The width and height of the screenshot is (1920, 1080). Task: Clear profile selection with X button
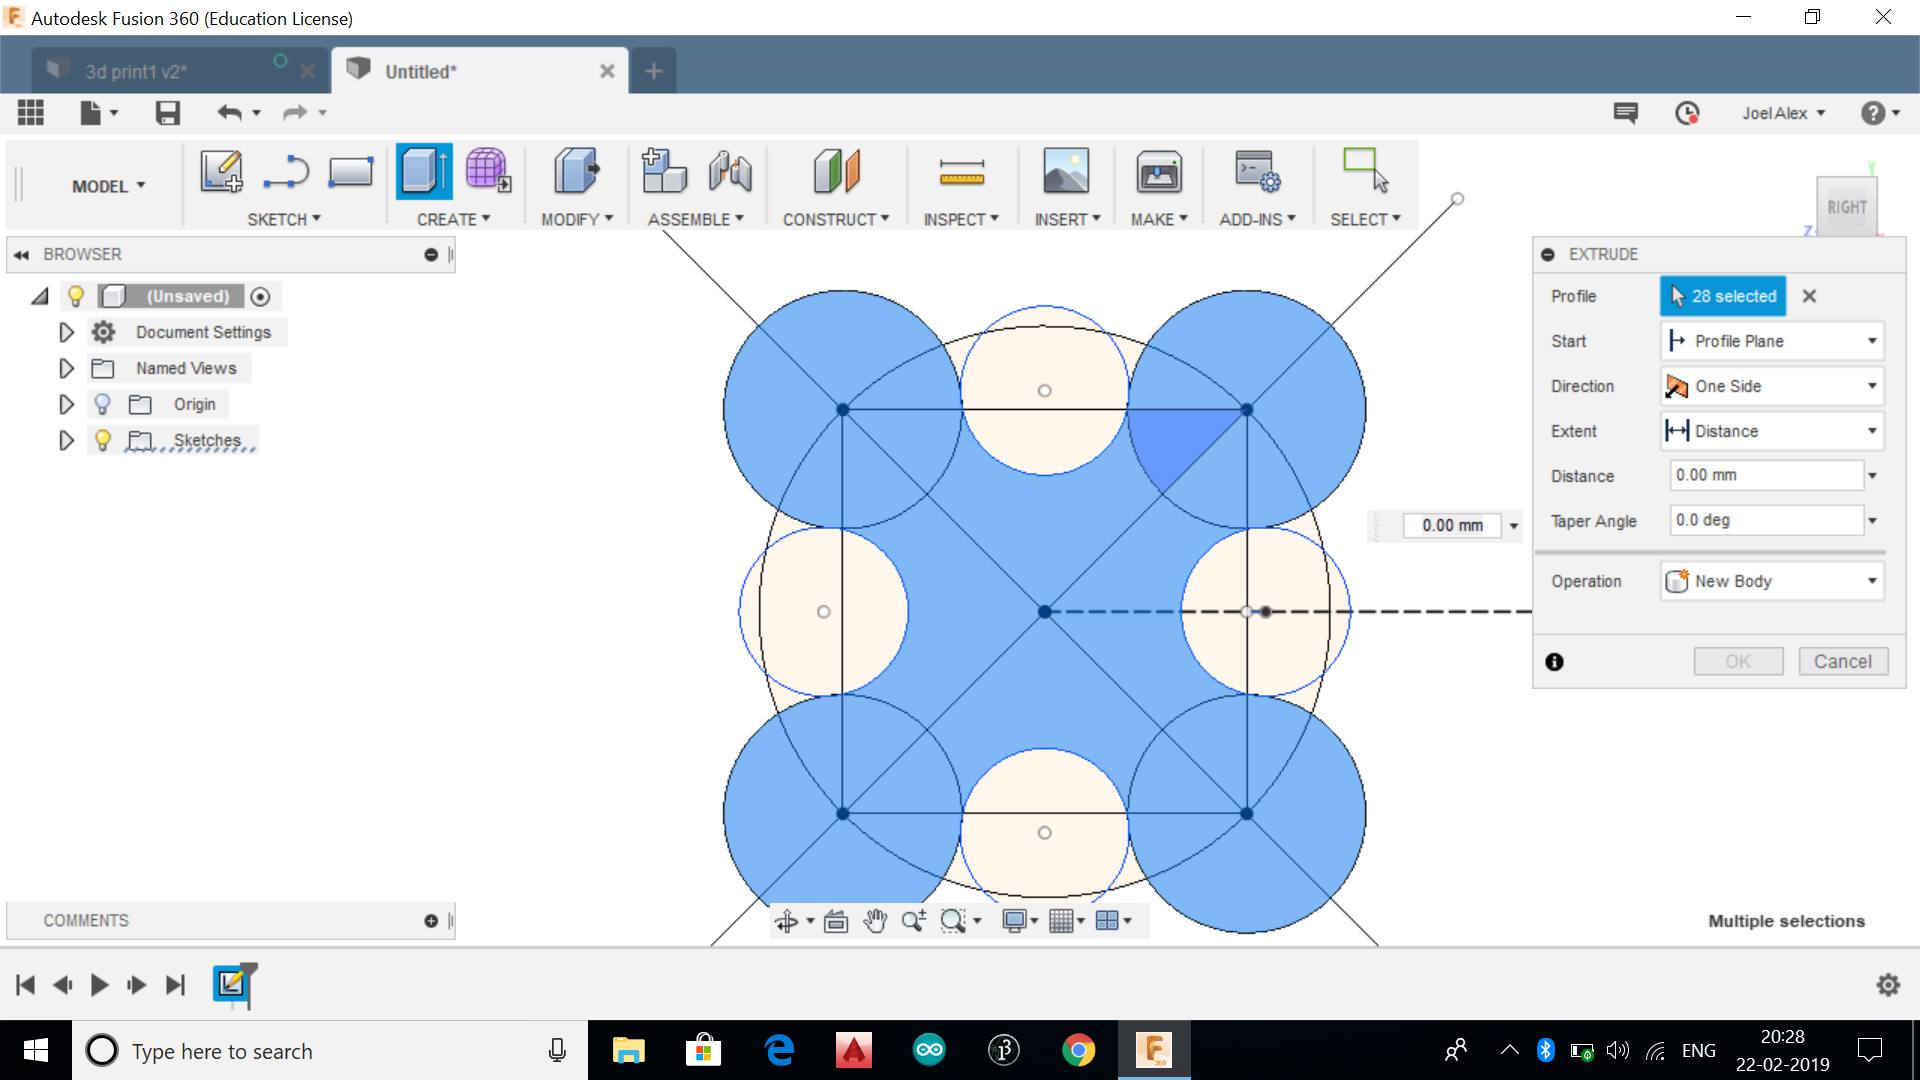1809,296
